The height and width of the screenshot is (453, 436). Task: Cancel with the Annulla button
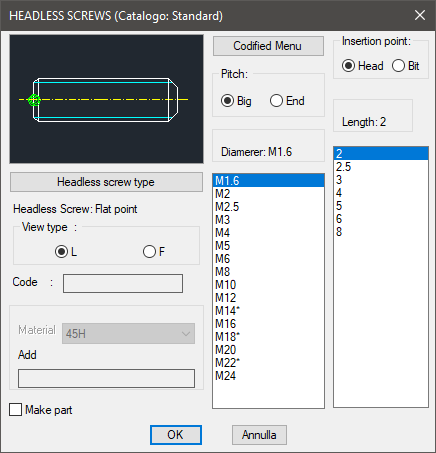coord(259,435)
